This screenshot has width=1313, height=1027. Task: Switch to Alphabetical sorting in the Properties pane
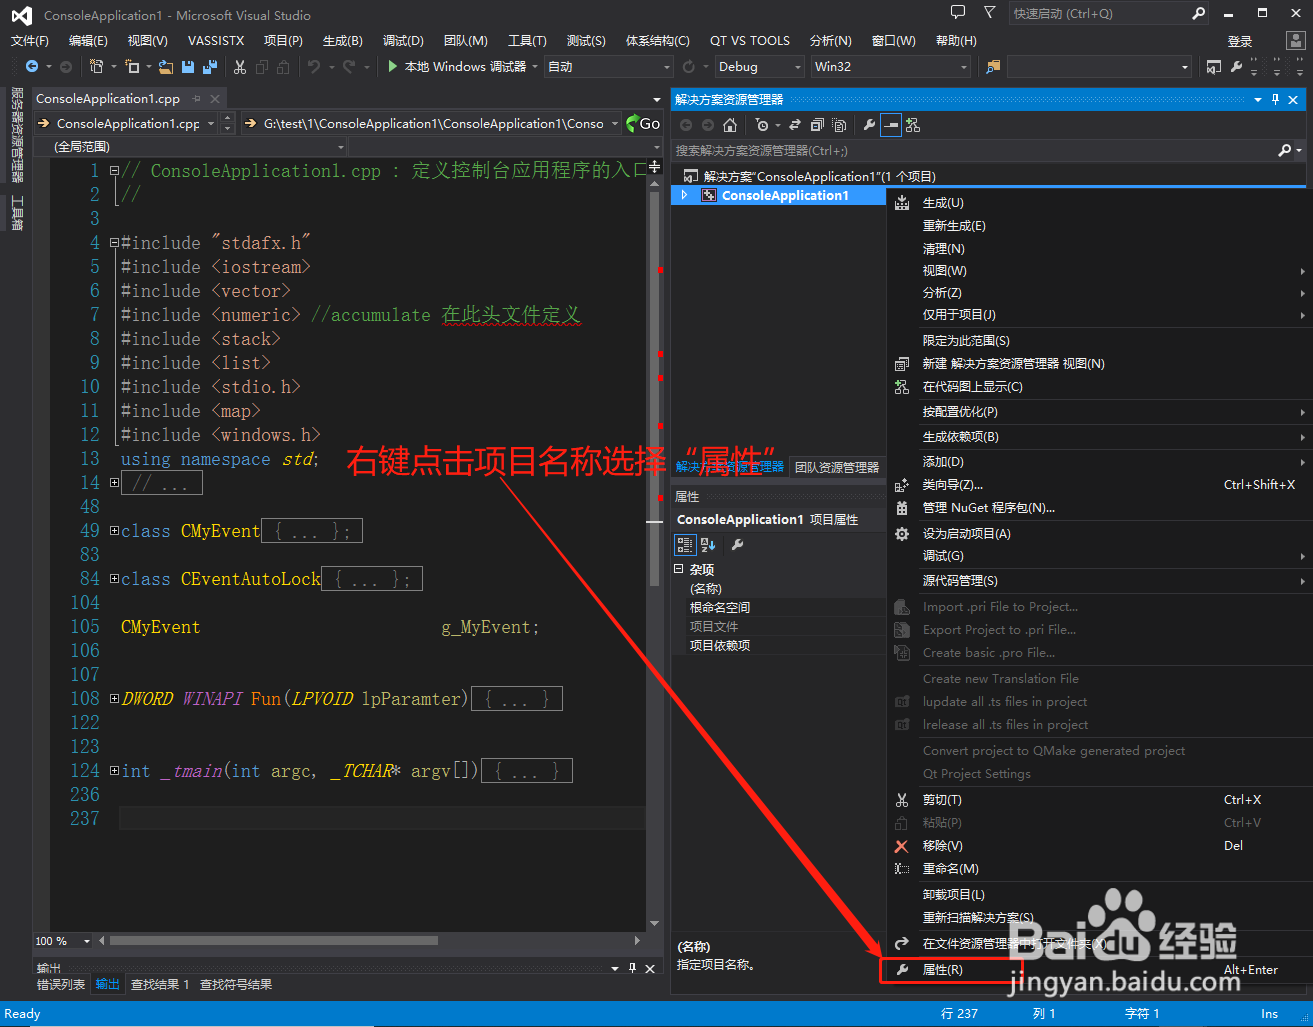[x=707, y=544]
